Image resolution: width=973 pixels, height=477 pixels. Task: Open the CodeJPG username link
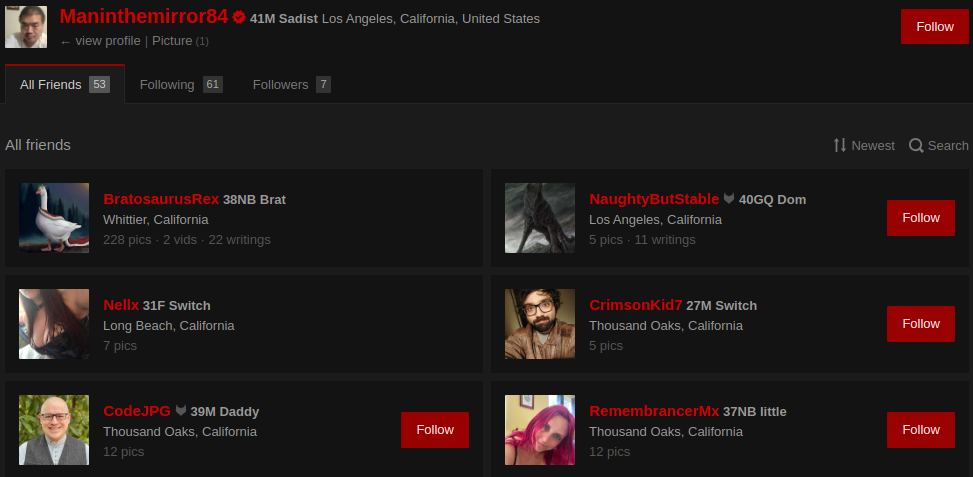tap(137, 411)
